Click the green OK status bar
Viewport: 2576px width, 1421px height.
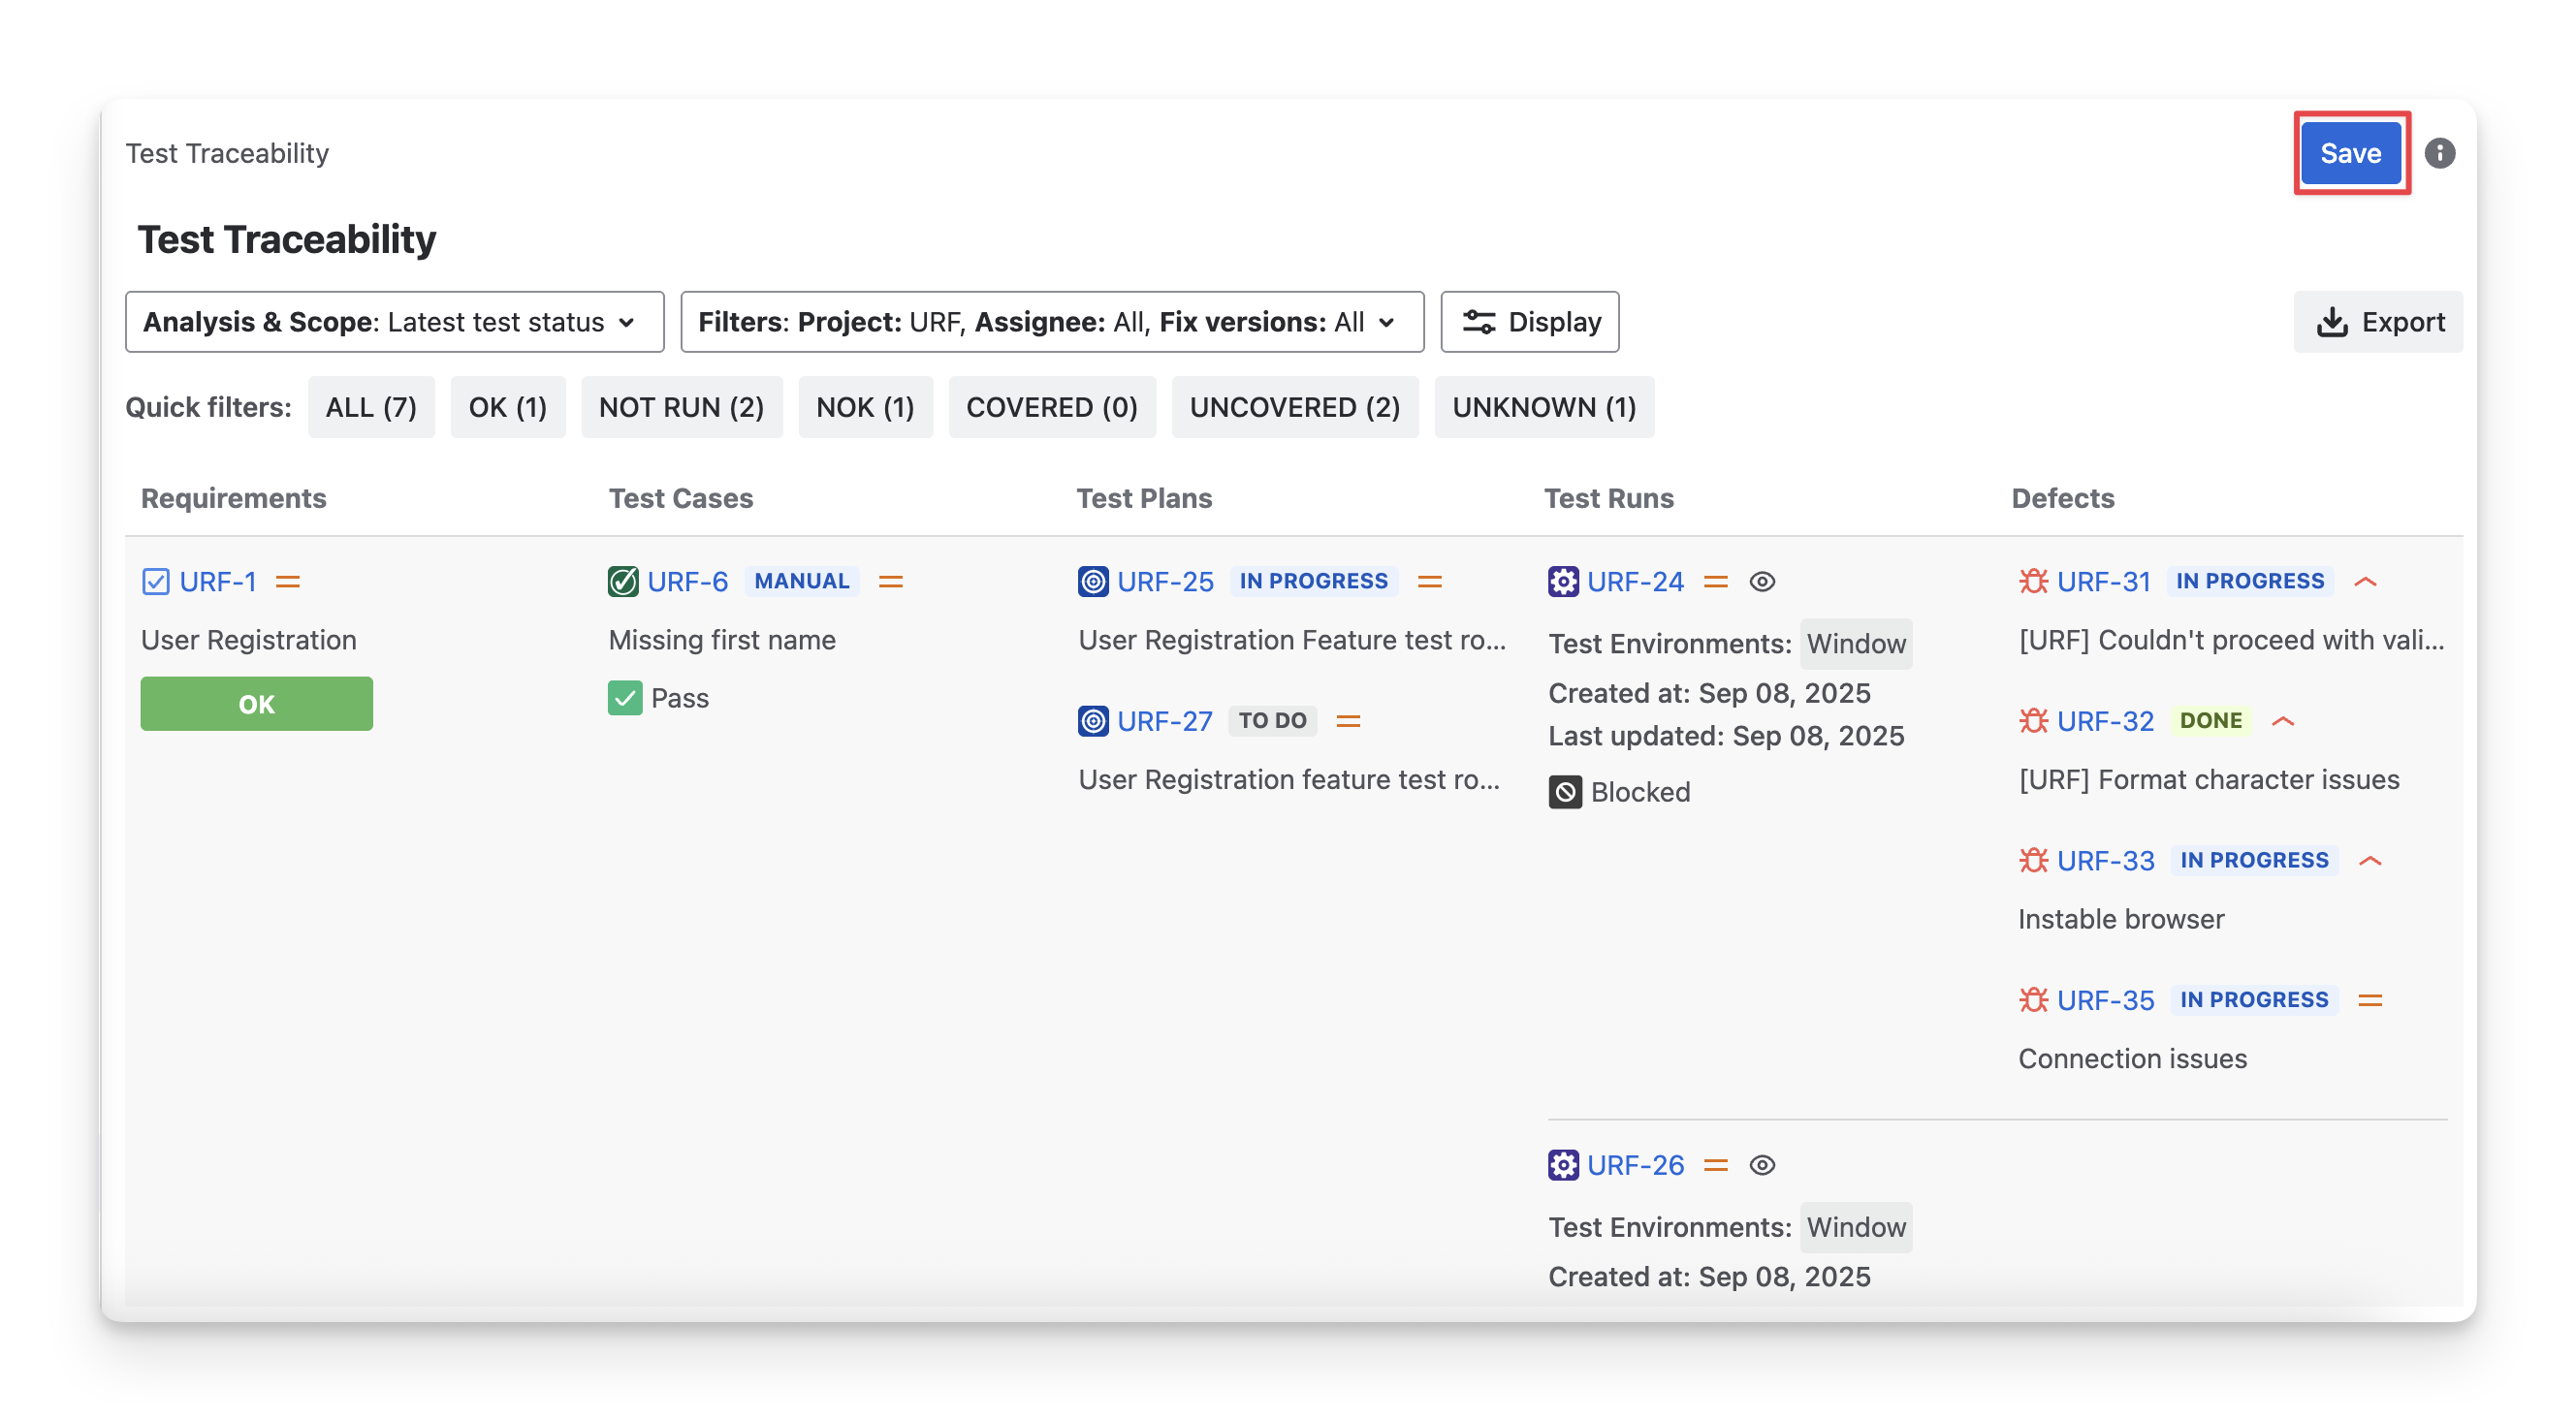[x=256, y=704]
